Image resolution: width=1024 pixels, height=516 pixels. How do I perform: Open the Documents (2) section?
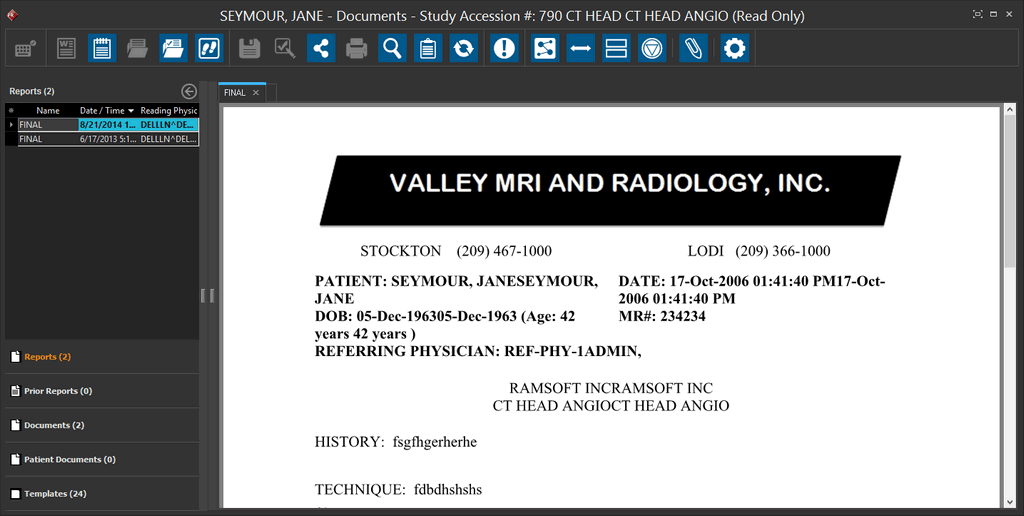(54, 425)
